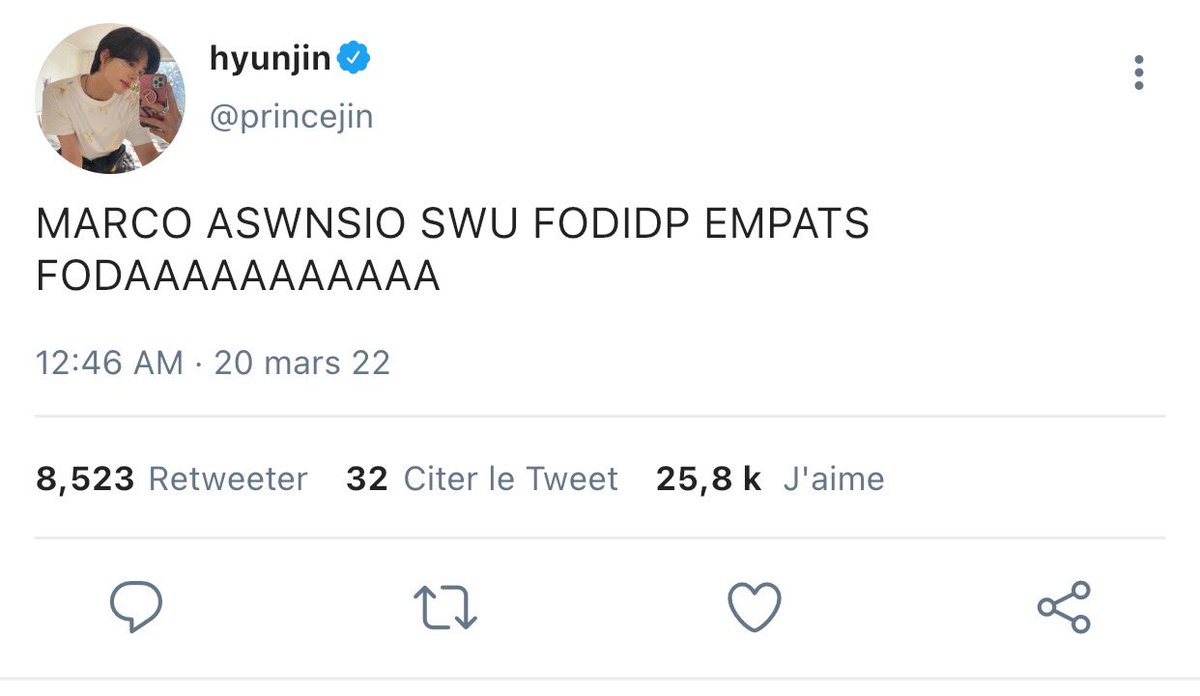The image size is (1200, 696).
Task: Click the hyunjin display name
Action: 270,60
